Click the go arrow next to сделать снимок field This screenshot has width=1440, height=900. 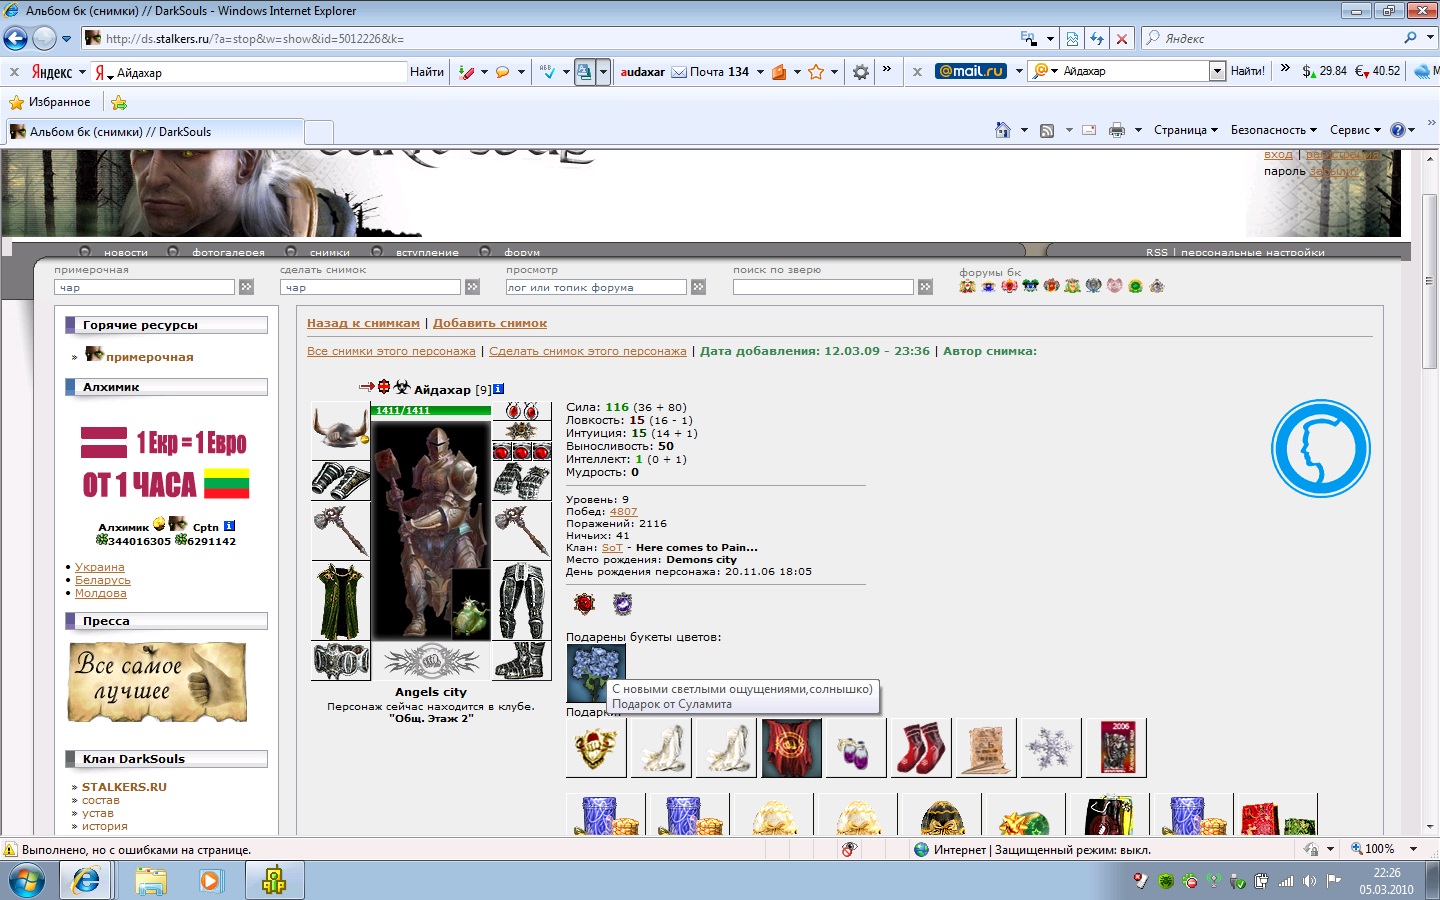pyautogui.click(x=472, y=287)
